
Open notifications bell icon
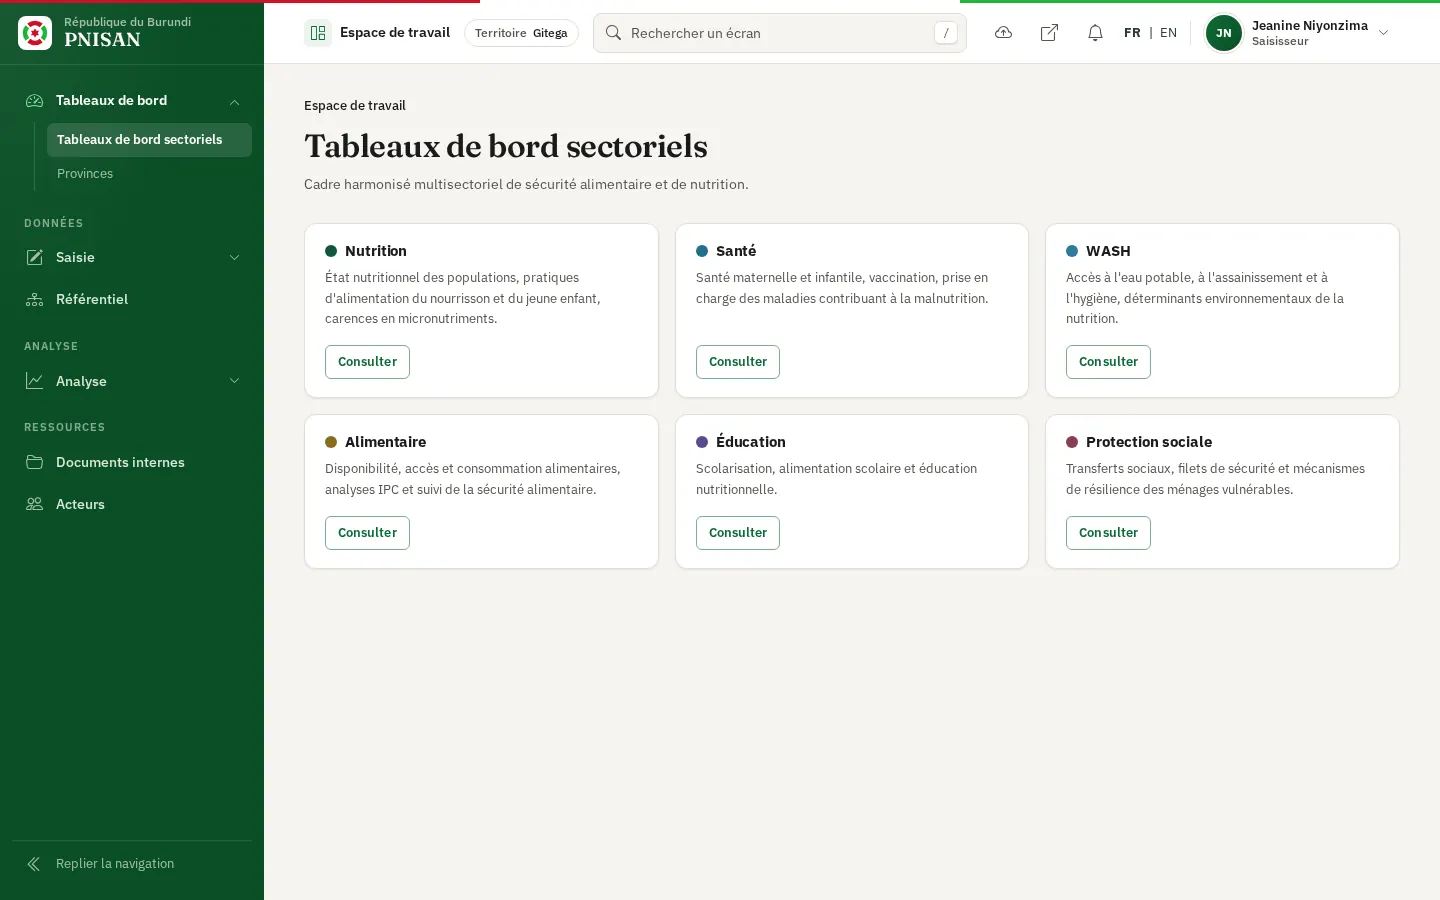[x=1095, y=33]
